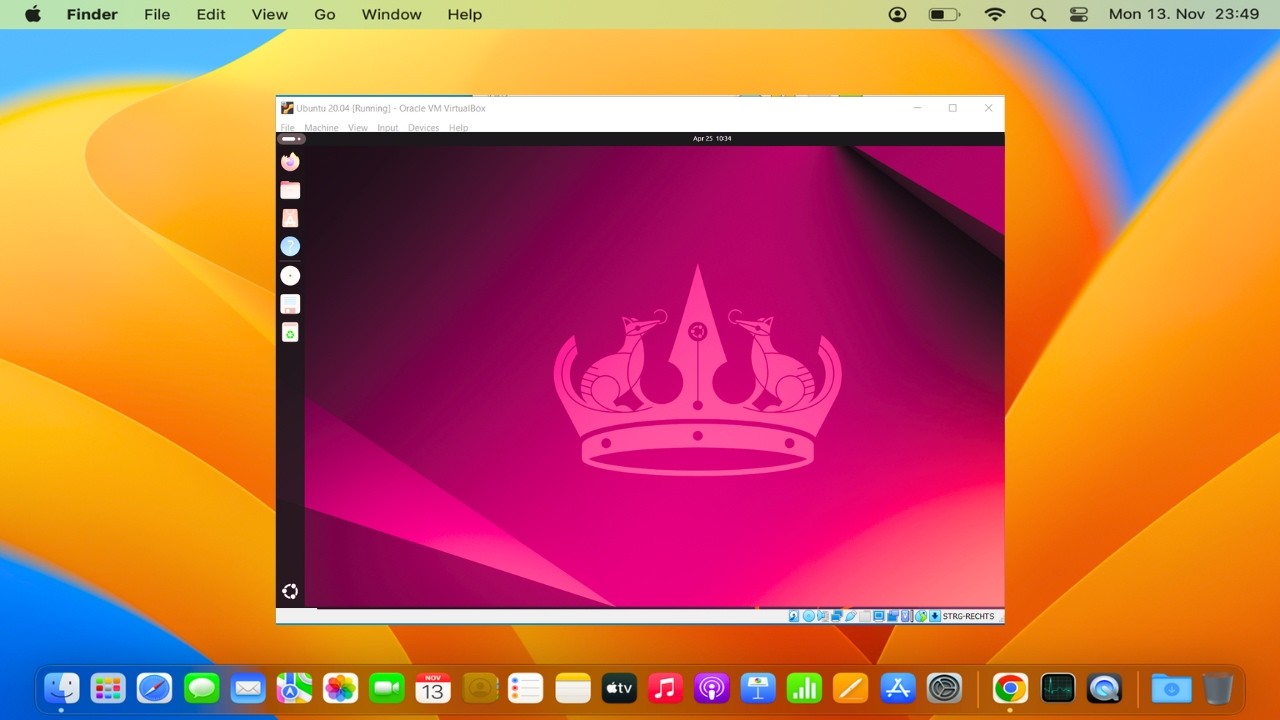Click the VirtualBox CPU status indicator

coord(905,616)
